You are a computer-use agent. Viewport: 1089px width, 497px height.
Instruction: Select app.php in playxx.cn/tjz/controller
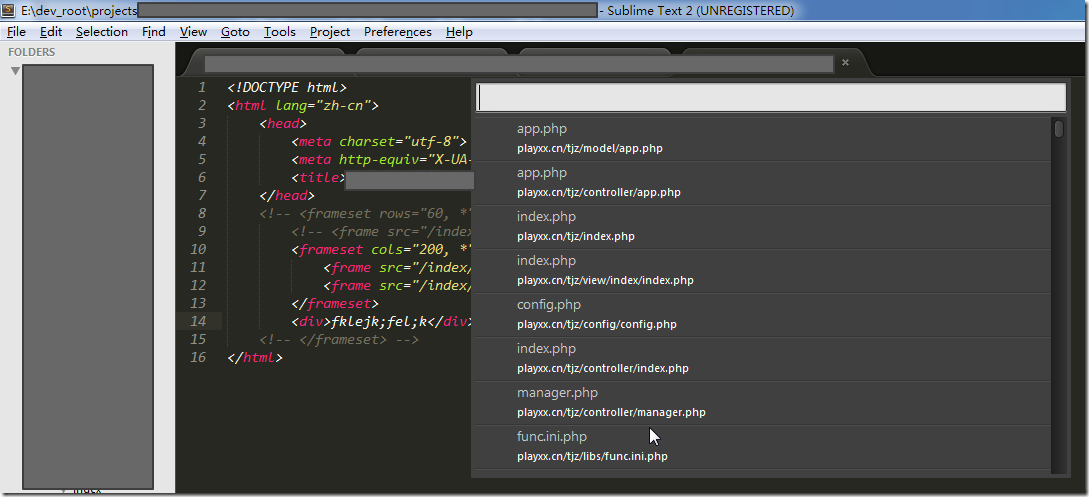tap(763, 183)
